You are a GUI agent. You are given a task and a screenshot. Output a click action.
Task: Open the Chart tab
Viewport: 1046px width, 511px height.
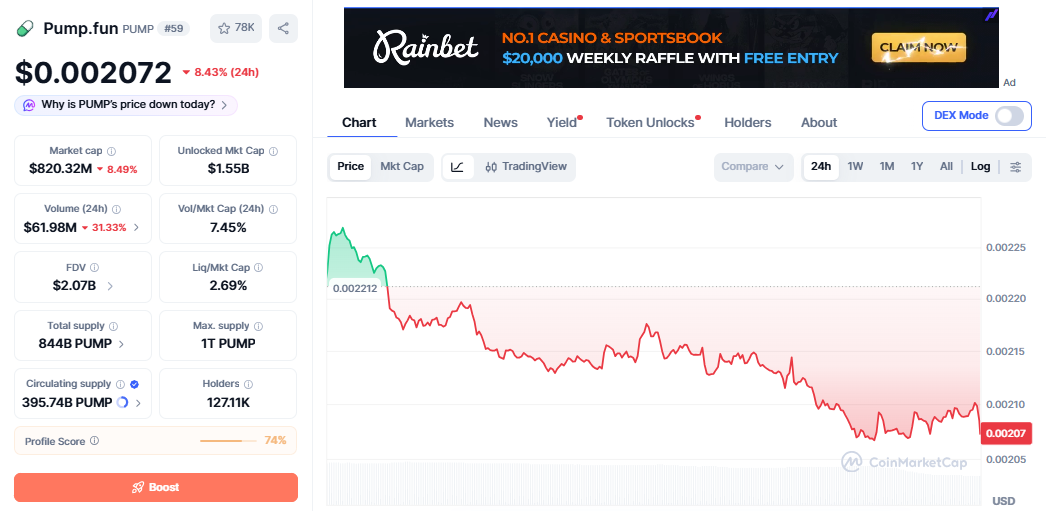tap(359, 123)
